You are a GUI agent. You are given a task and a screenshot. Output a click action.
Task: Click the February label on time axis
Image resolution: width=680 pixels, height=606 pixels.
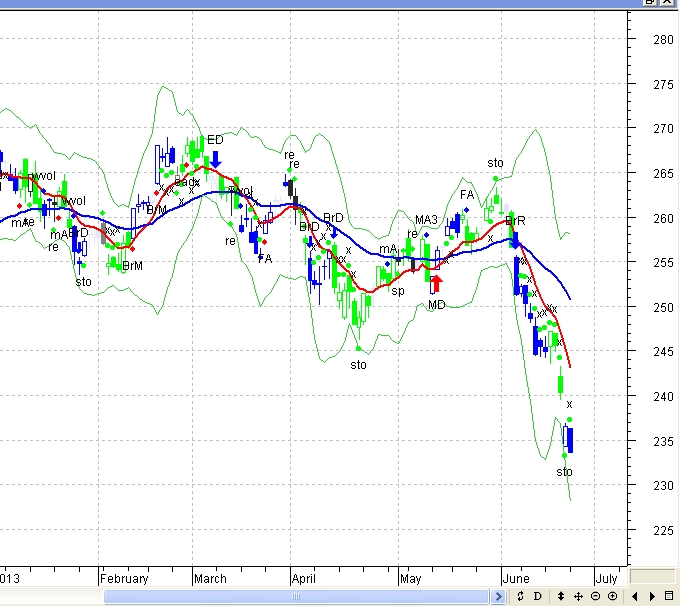point(124,578)
